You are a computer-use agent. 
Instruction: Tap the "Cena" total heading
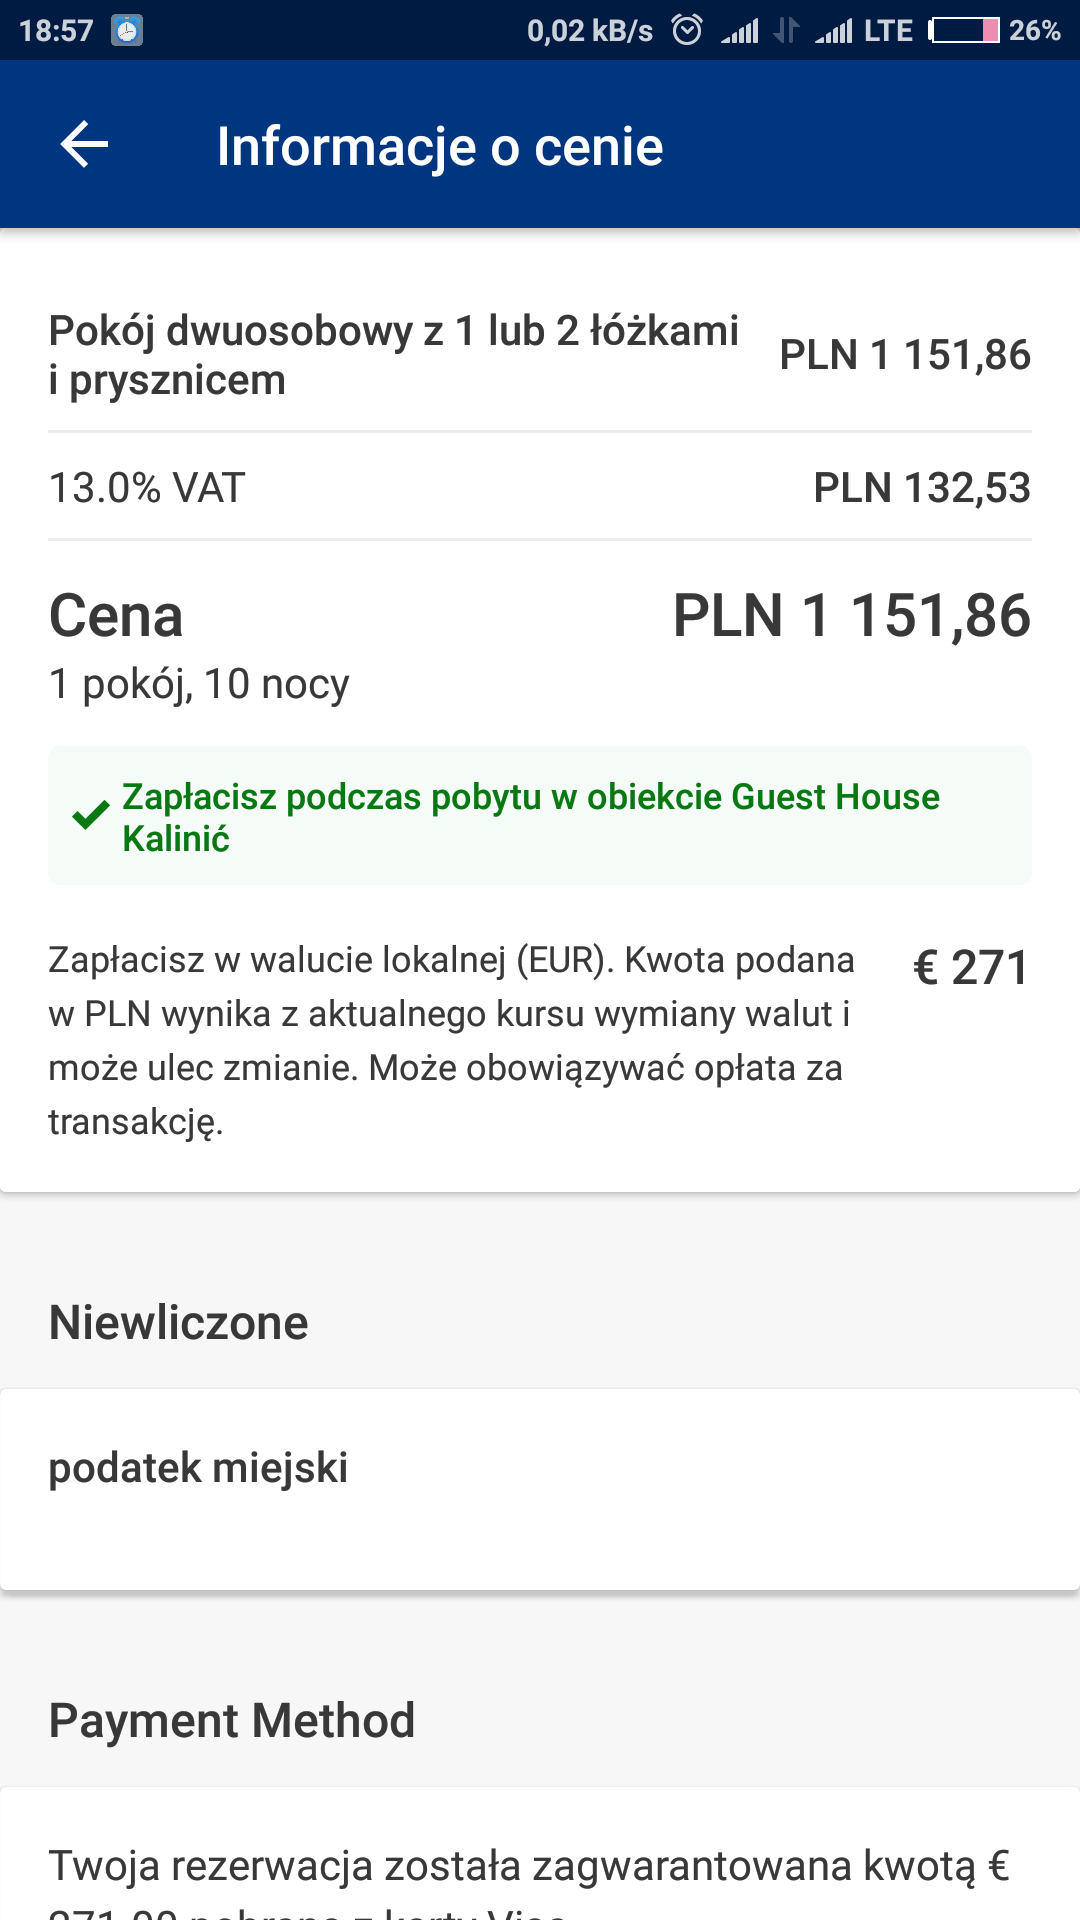tap(116, 615)
